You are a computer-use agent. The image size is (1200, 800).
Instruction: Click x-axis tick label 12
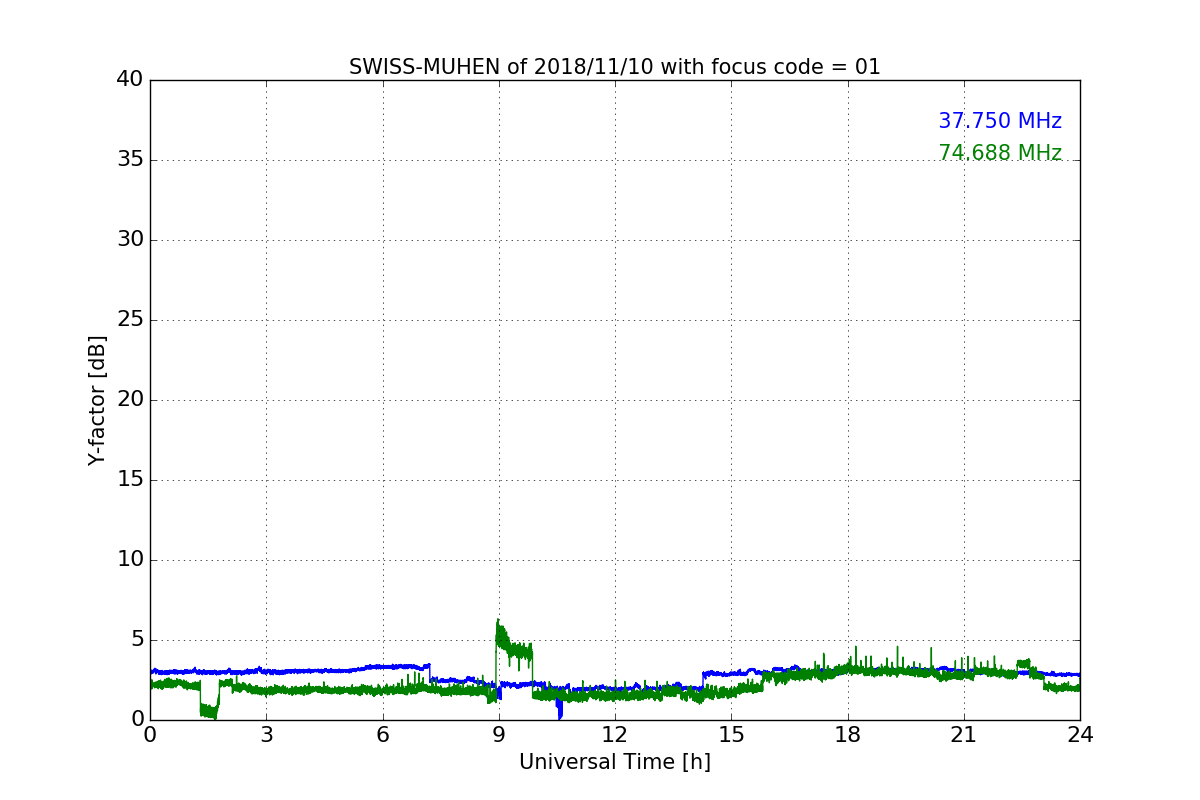(614, 735)
